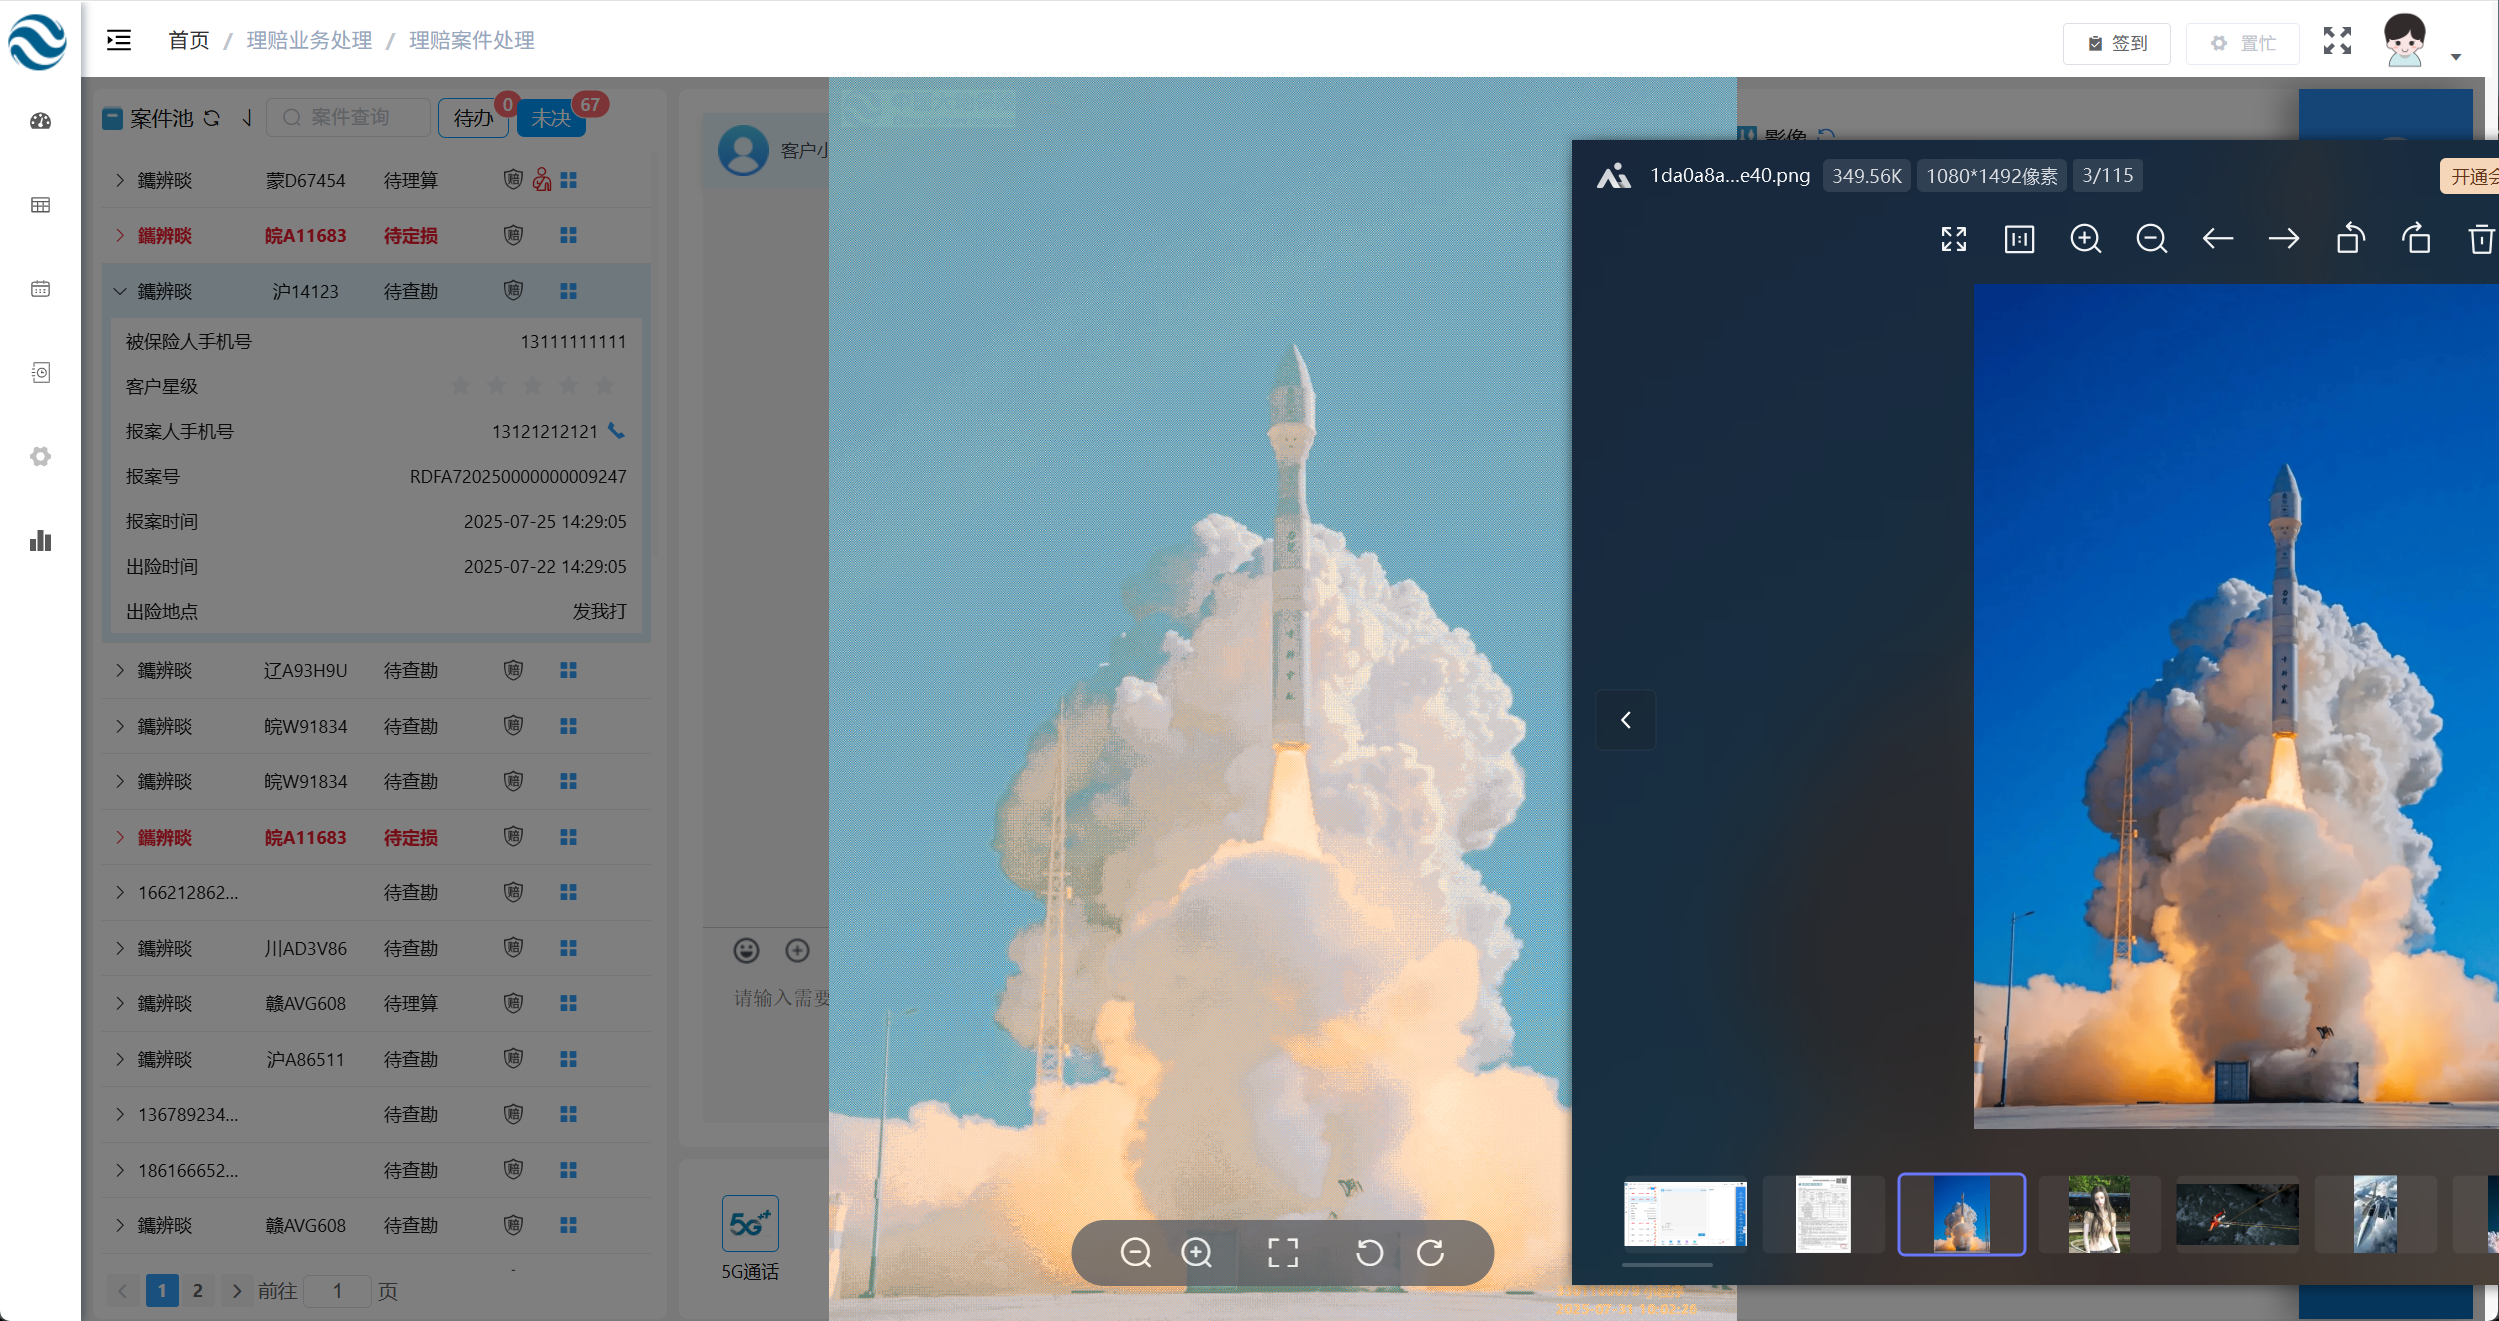Viewport: 2499px width, 1321px height.
Task: Collapse the expanded 沪14123 case row
Action: pyautogui.click(x=120, y=291)
